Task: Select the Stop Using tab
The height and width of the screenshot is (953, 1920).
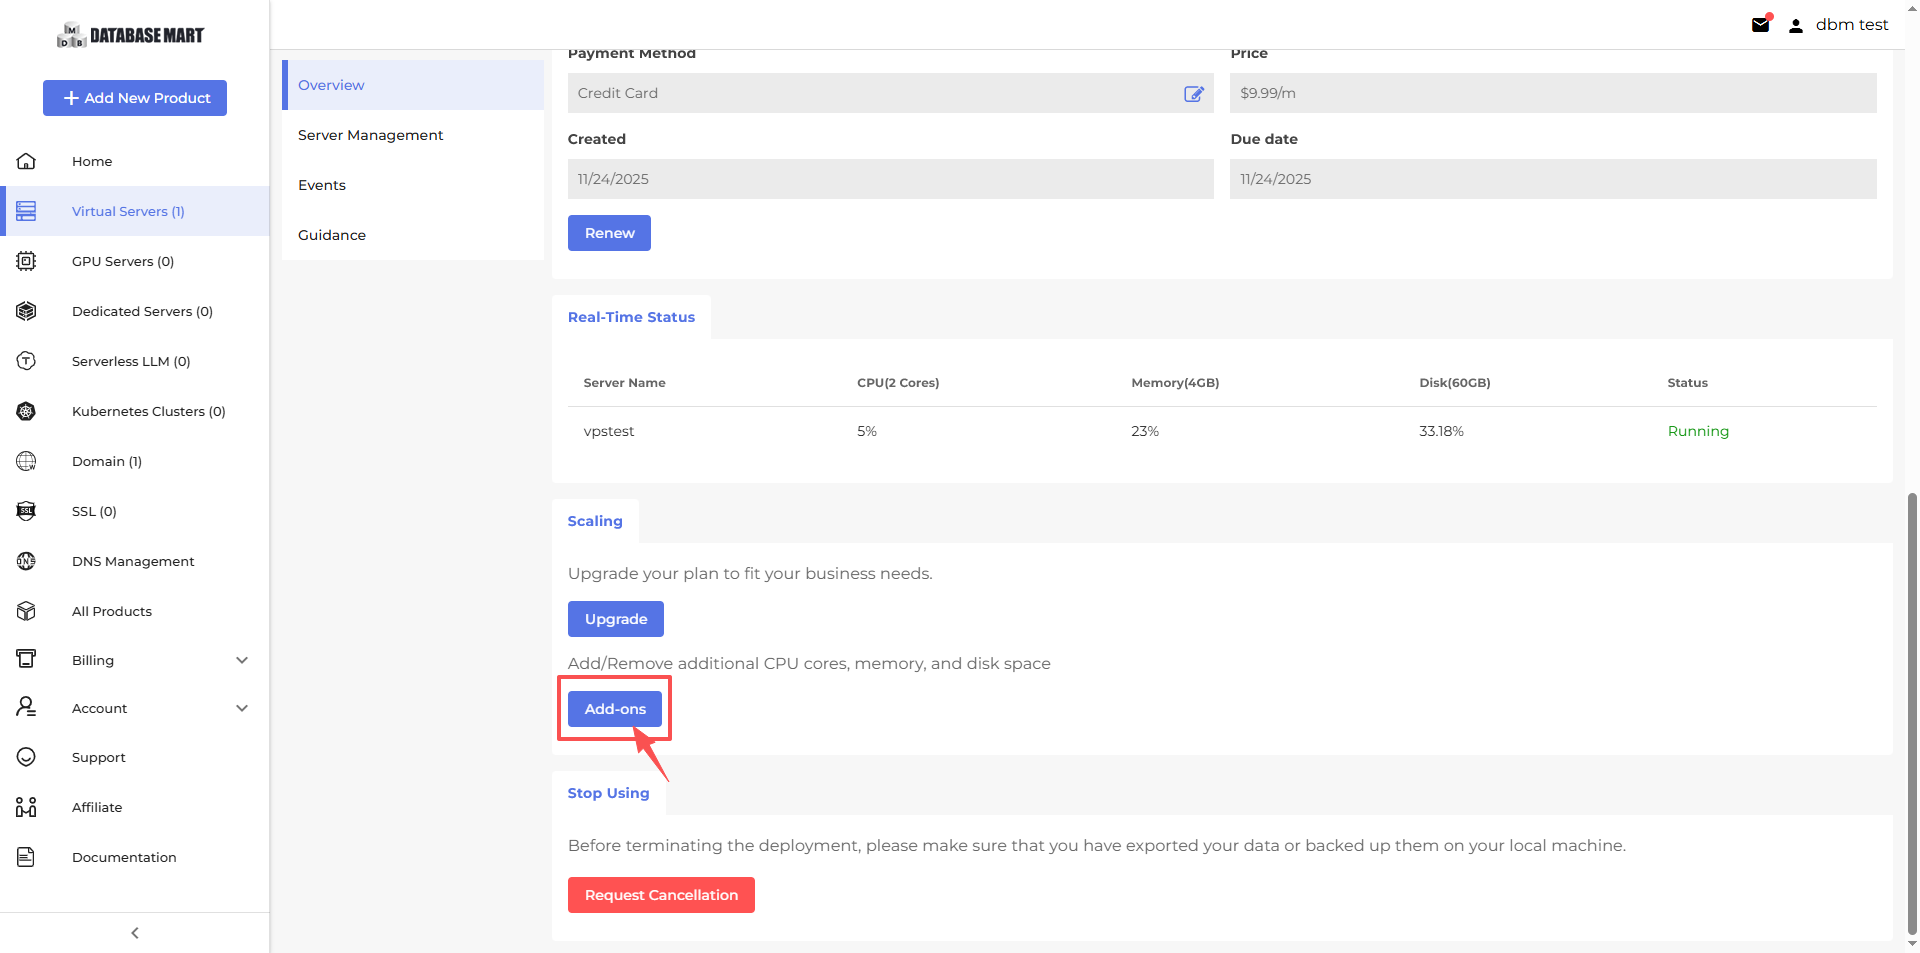Action: [x=608, y=793]
